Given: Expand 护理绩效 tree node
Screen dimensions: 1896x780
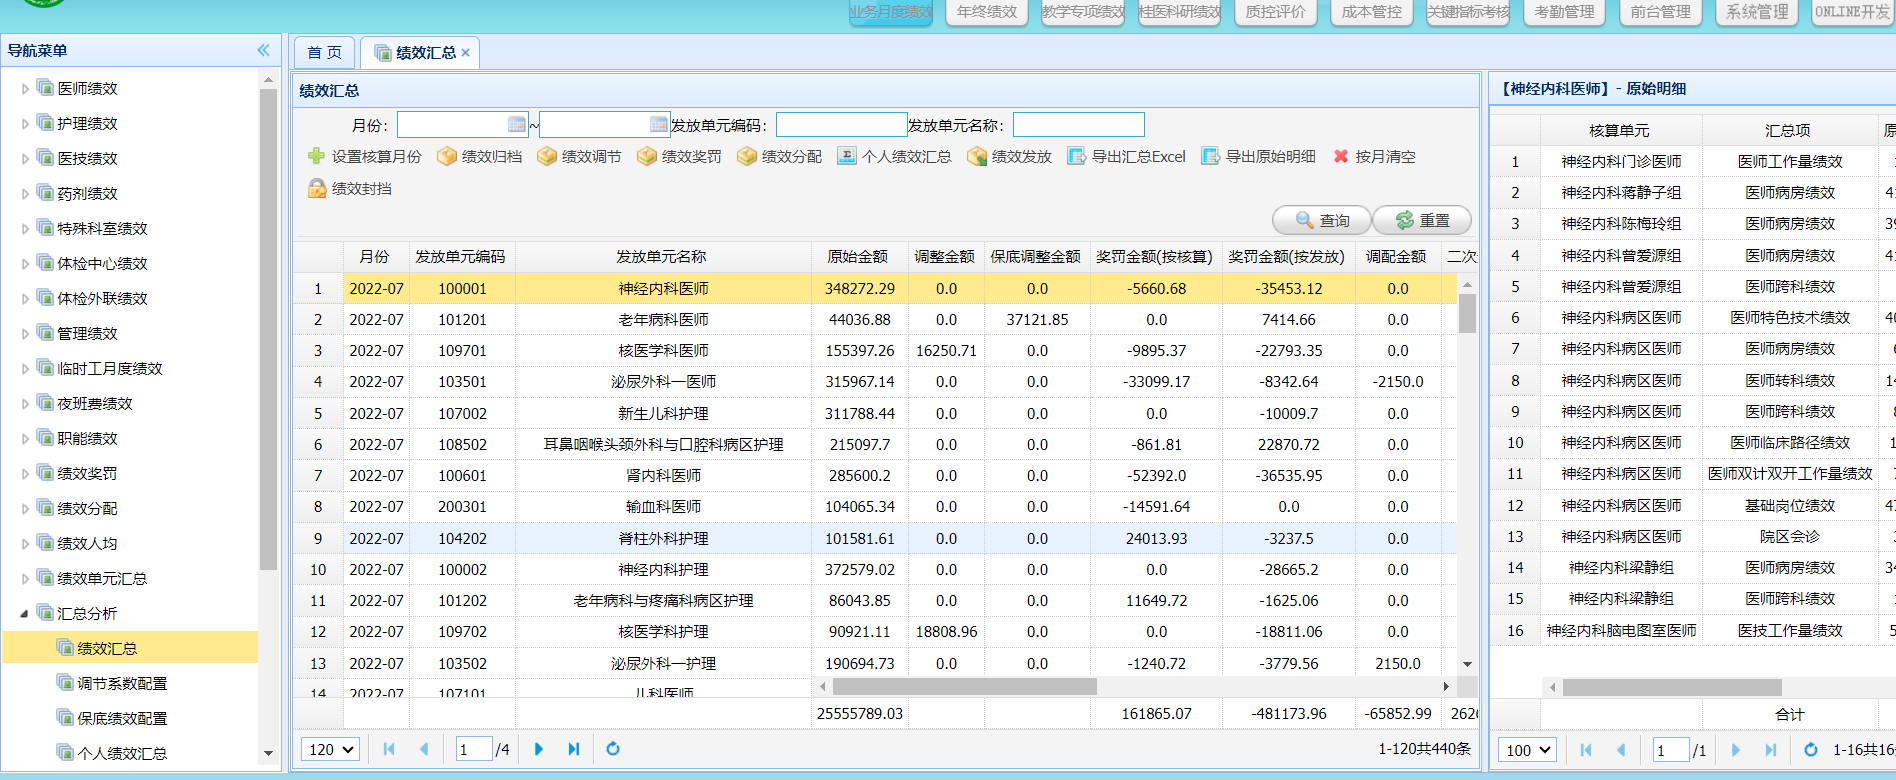Looking at the screenshot, I should click(x=25, y=124).
